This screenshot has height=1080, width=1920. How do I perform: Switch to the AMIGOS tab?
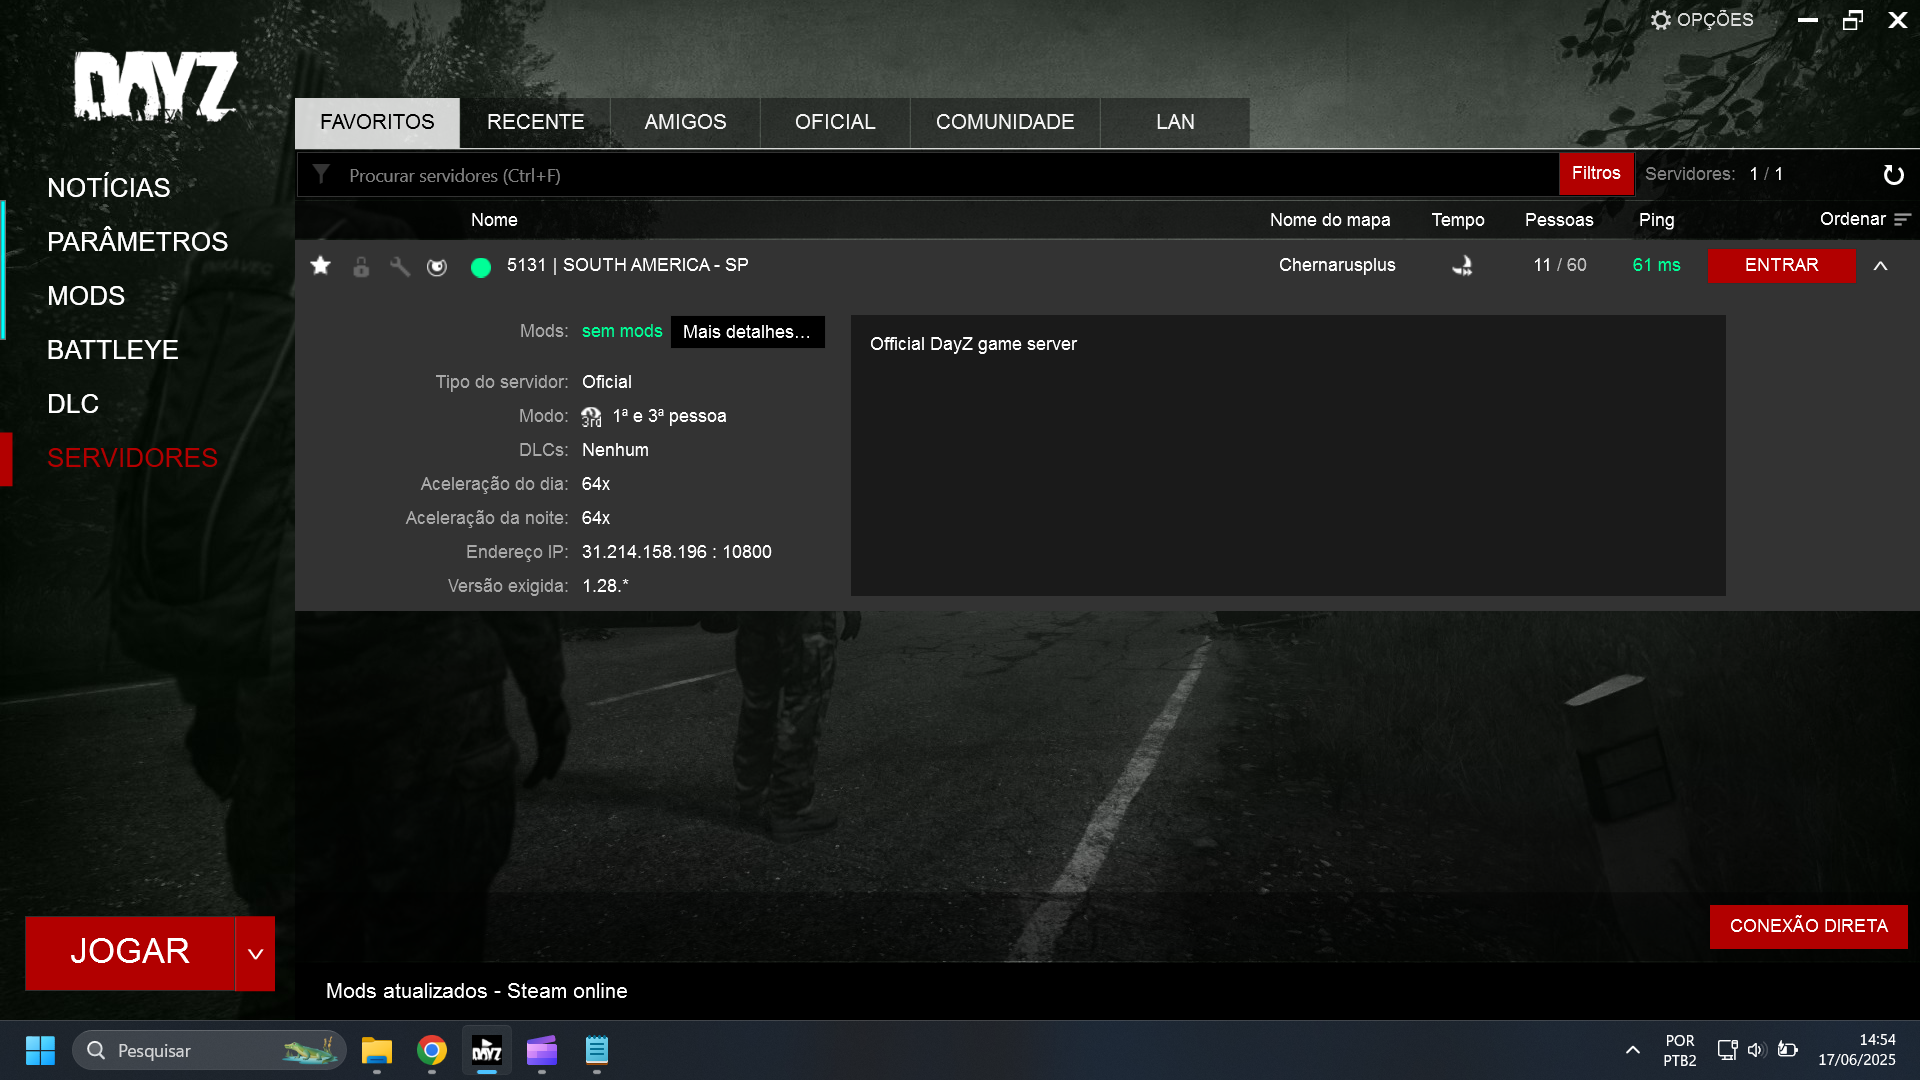pos(685,122)
